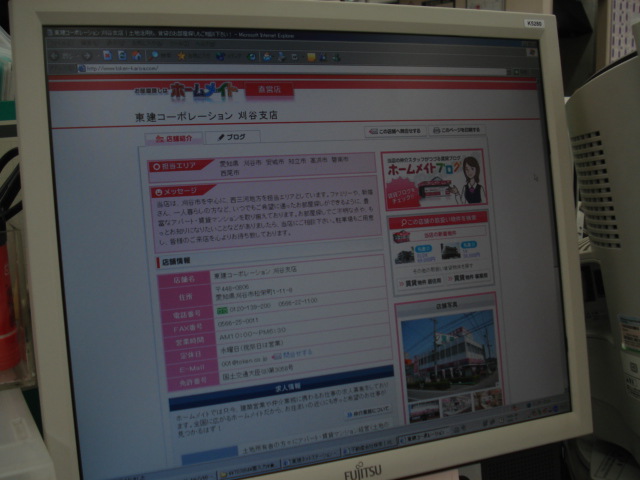
Task: Select the red 直営店 header tab
Action: (269, 89)
